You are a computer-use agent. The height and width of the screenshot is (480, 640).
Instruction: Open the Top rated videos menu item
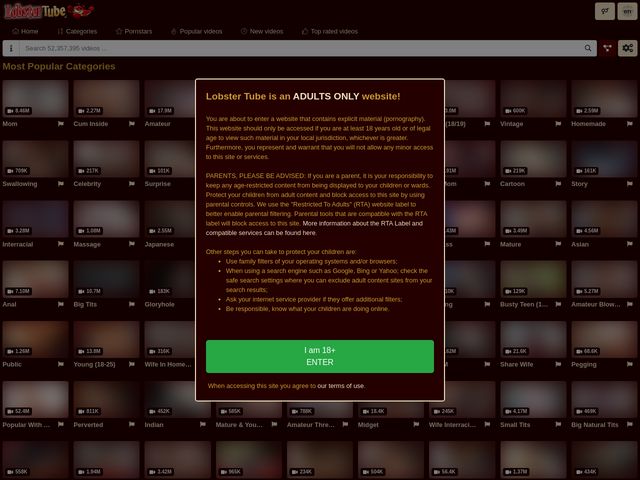(x=330, y=31)
